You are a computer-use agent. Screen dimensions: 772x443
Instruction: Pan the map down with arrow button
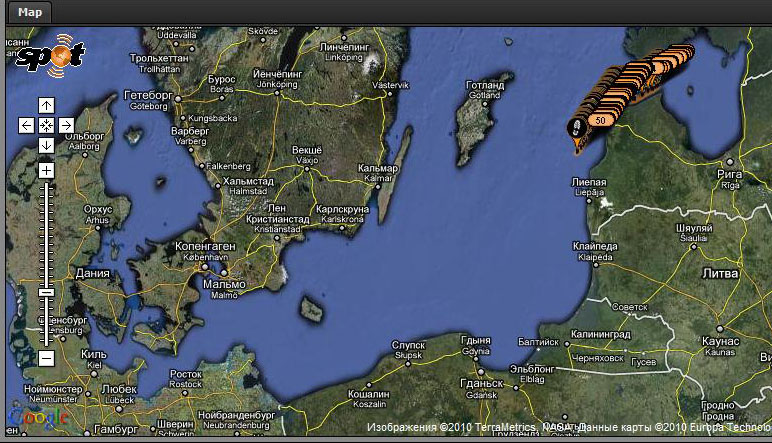coord(46,145)
